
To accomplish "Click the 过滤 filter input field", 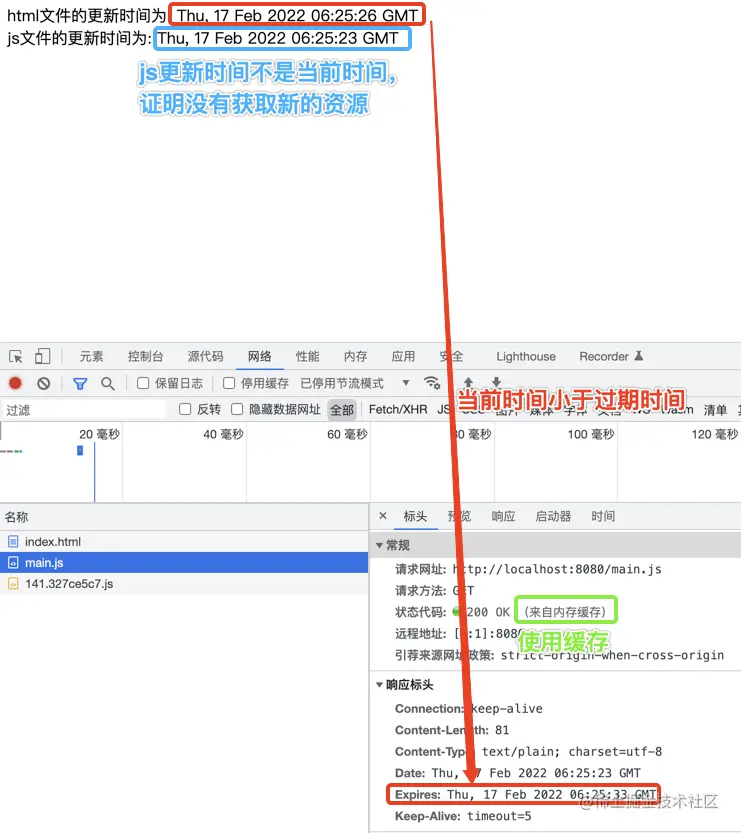I will point(84,410).
